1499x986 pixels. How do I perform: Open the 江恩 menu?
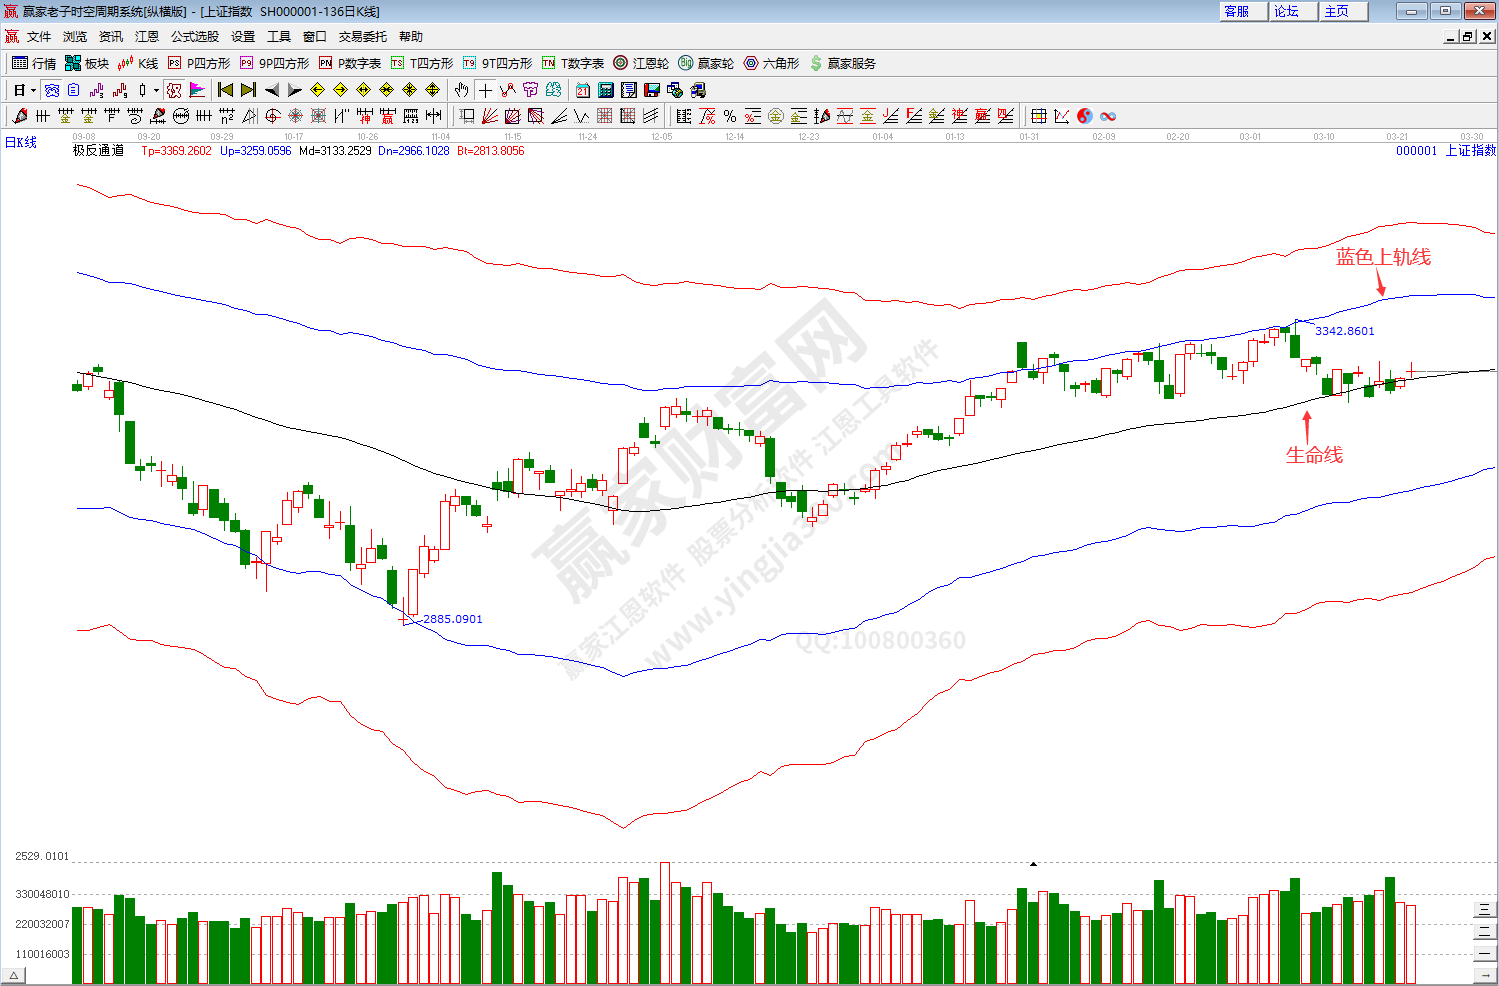pyautogui.click(x=147, y=37)
